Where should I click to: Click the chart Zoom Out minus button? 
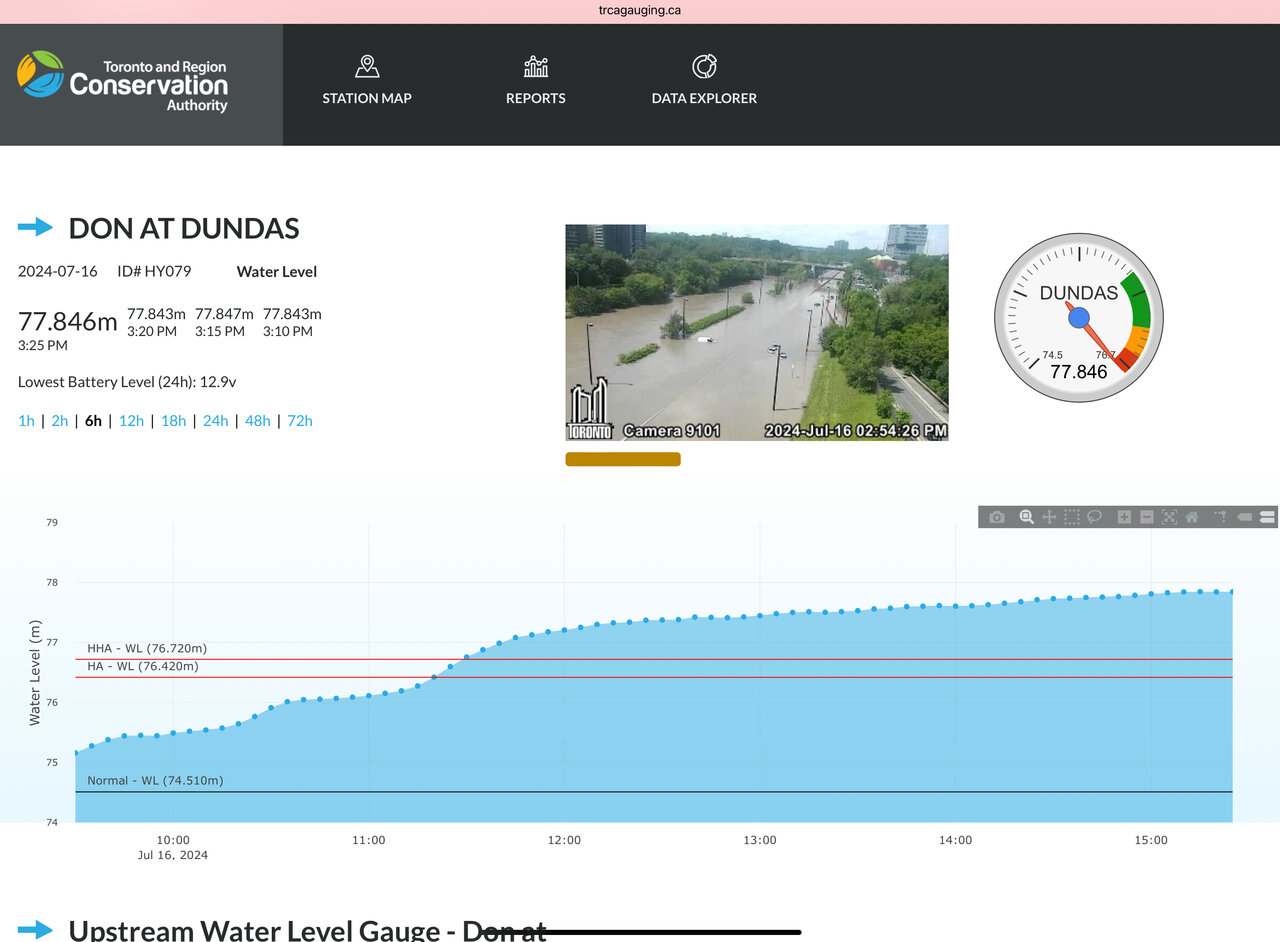[x=1146, y=517]
